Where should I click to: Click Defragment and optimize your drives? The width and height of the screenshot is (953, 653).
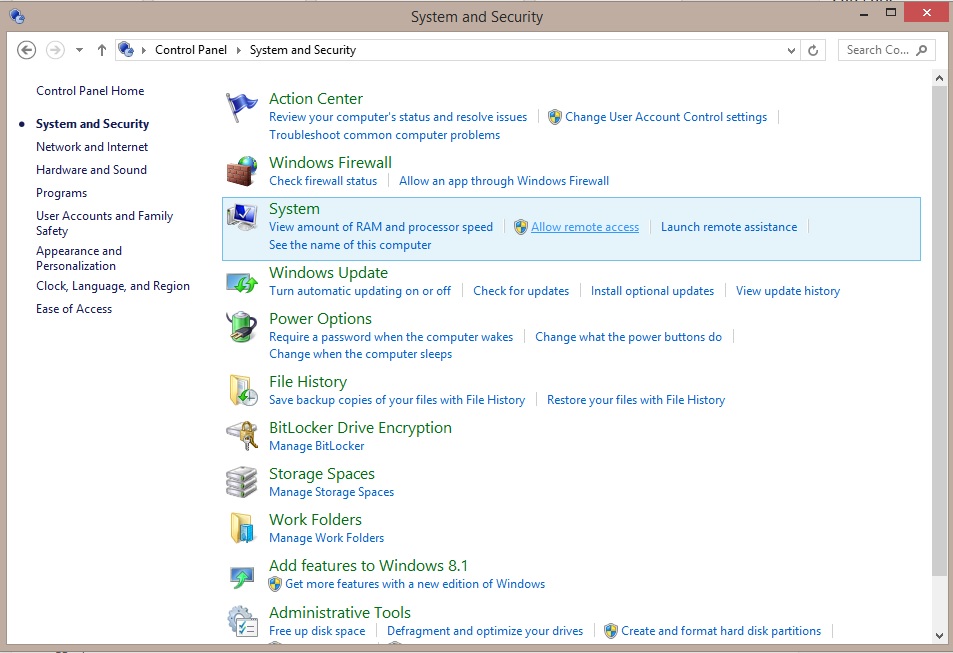click(485, 631)
